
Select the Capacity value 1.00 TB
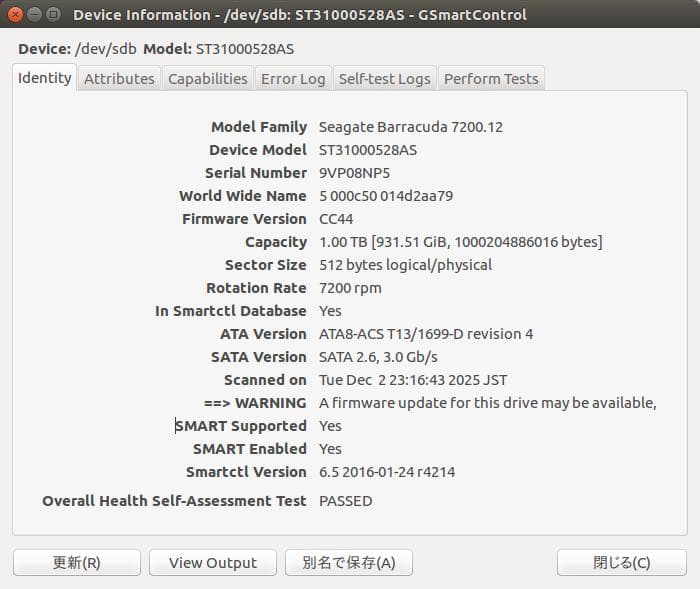point(461,242)
